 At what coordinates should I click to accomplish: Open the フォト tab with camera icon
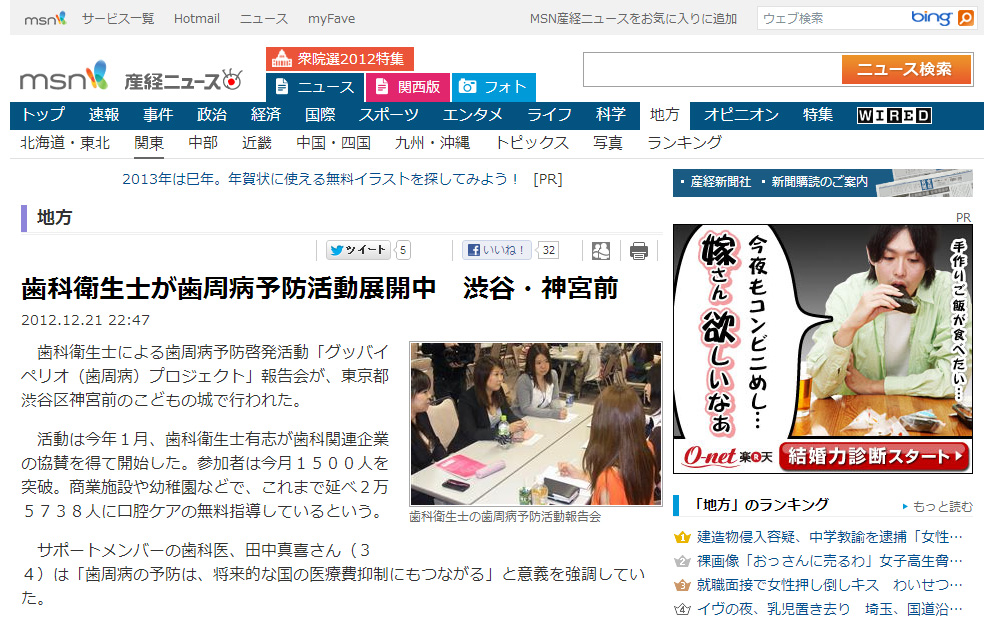493,87
